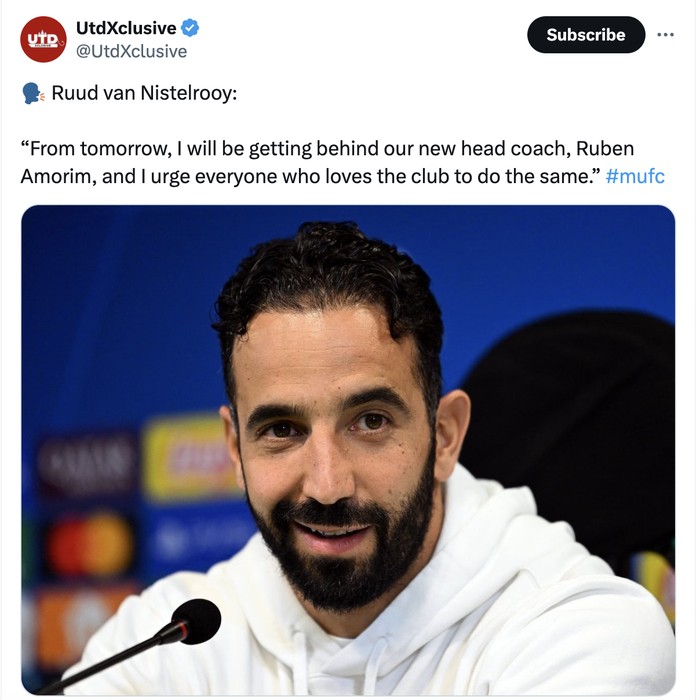This screenshot has height=700, width=700.
Task: Click the Subscribe button
Action: tap(586, 35)
